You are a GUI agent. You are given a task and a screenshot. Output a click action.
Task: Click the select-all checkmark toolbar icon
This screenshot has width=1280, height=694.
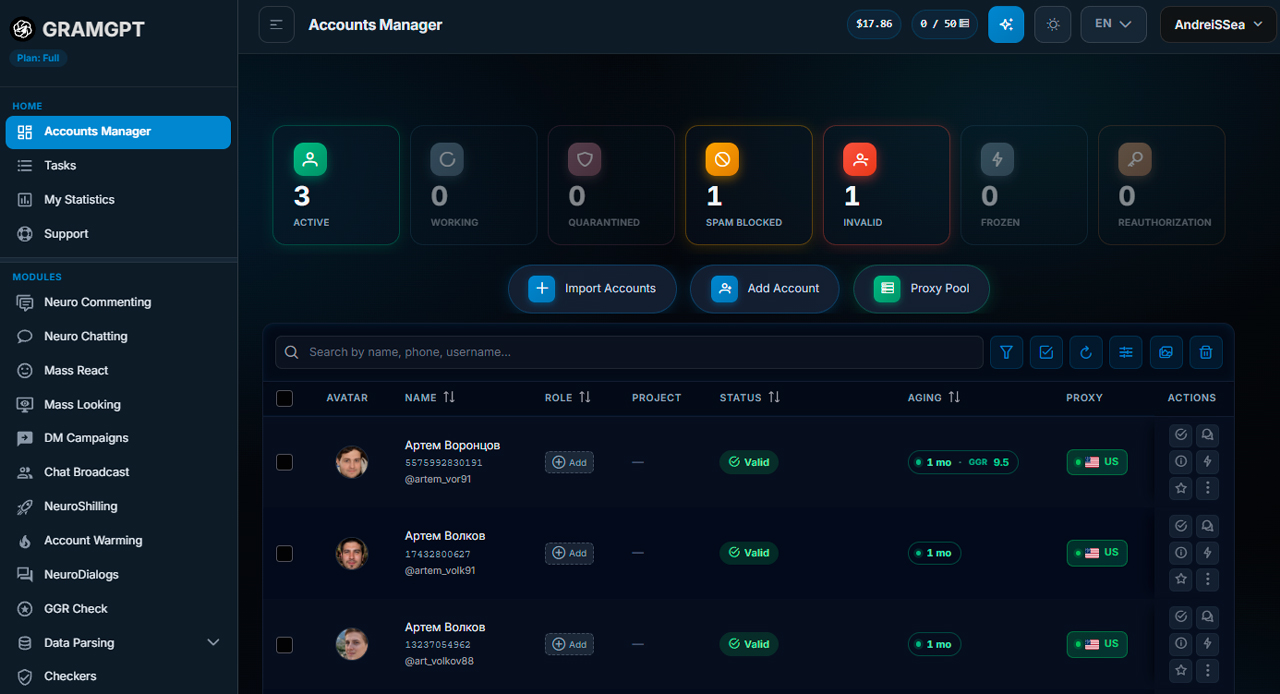[1046, 352]
